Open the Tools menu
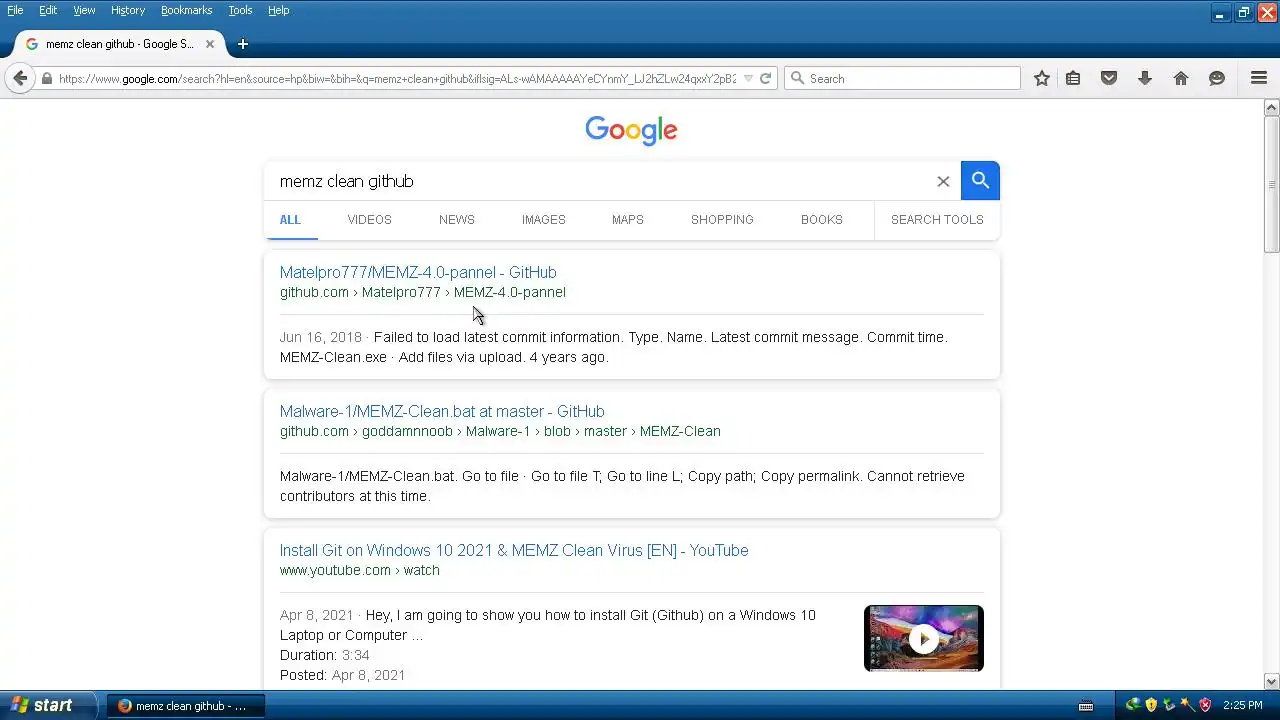This screenshot has height=720, width=1280. [x=240, y=10]
